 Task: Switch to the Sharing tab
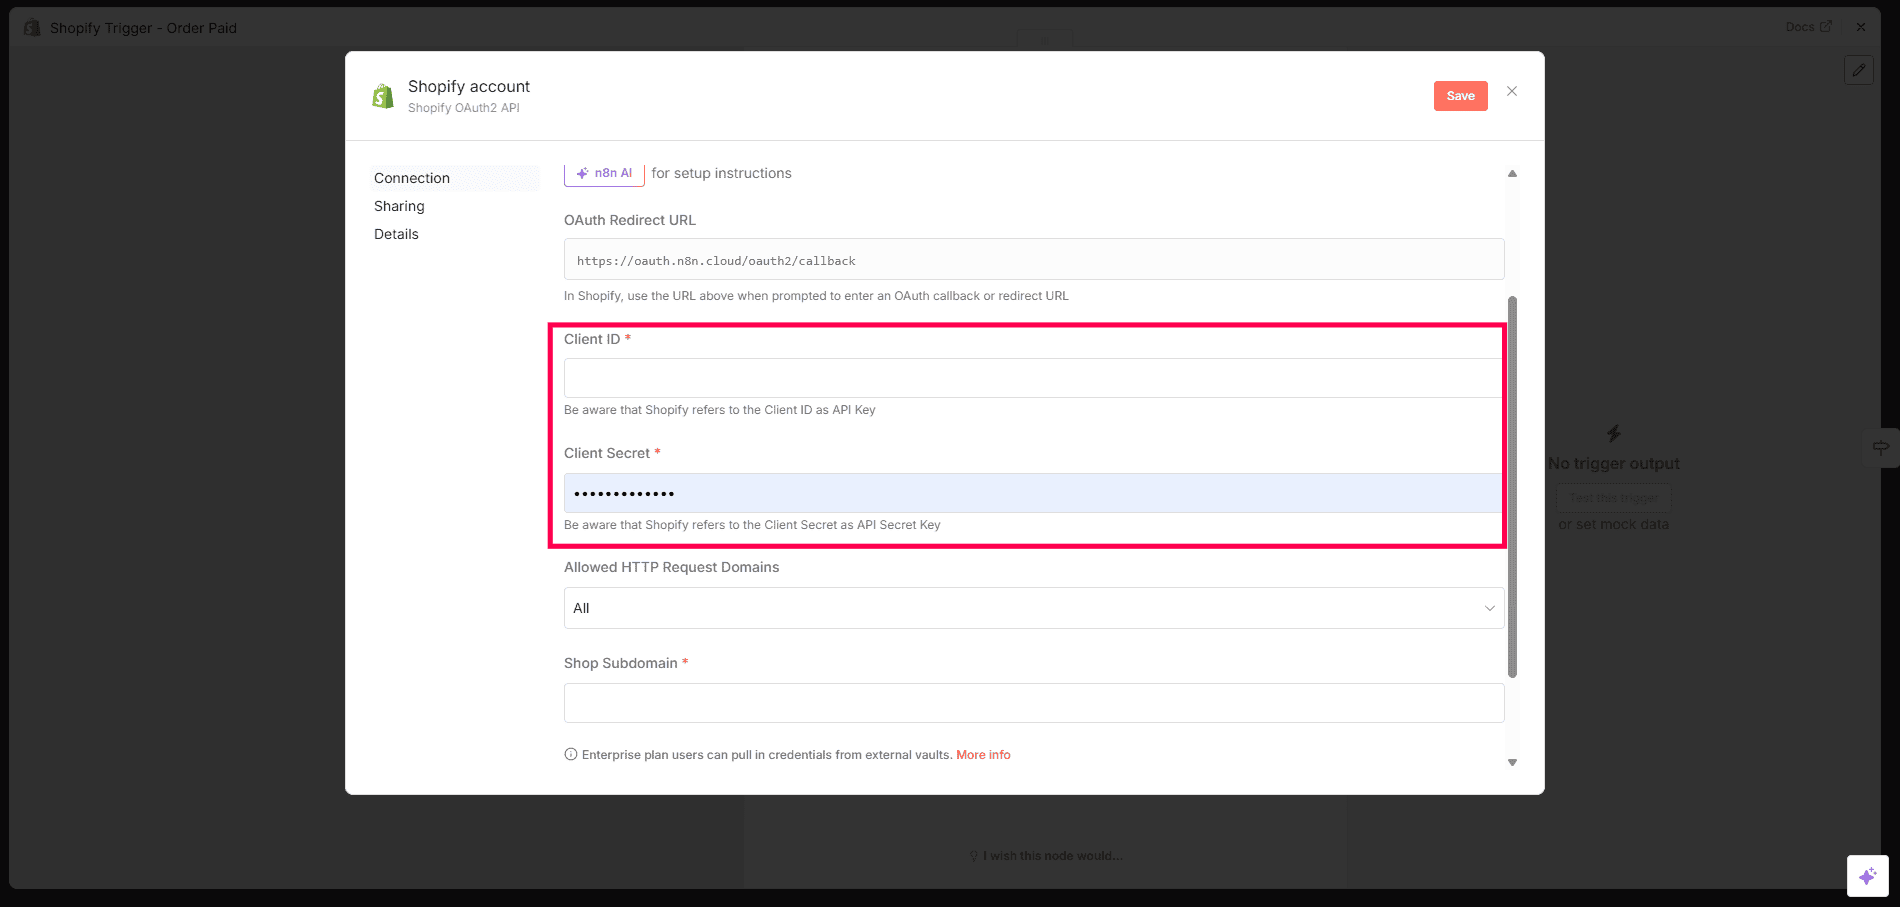click(x=399, y=206)
